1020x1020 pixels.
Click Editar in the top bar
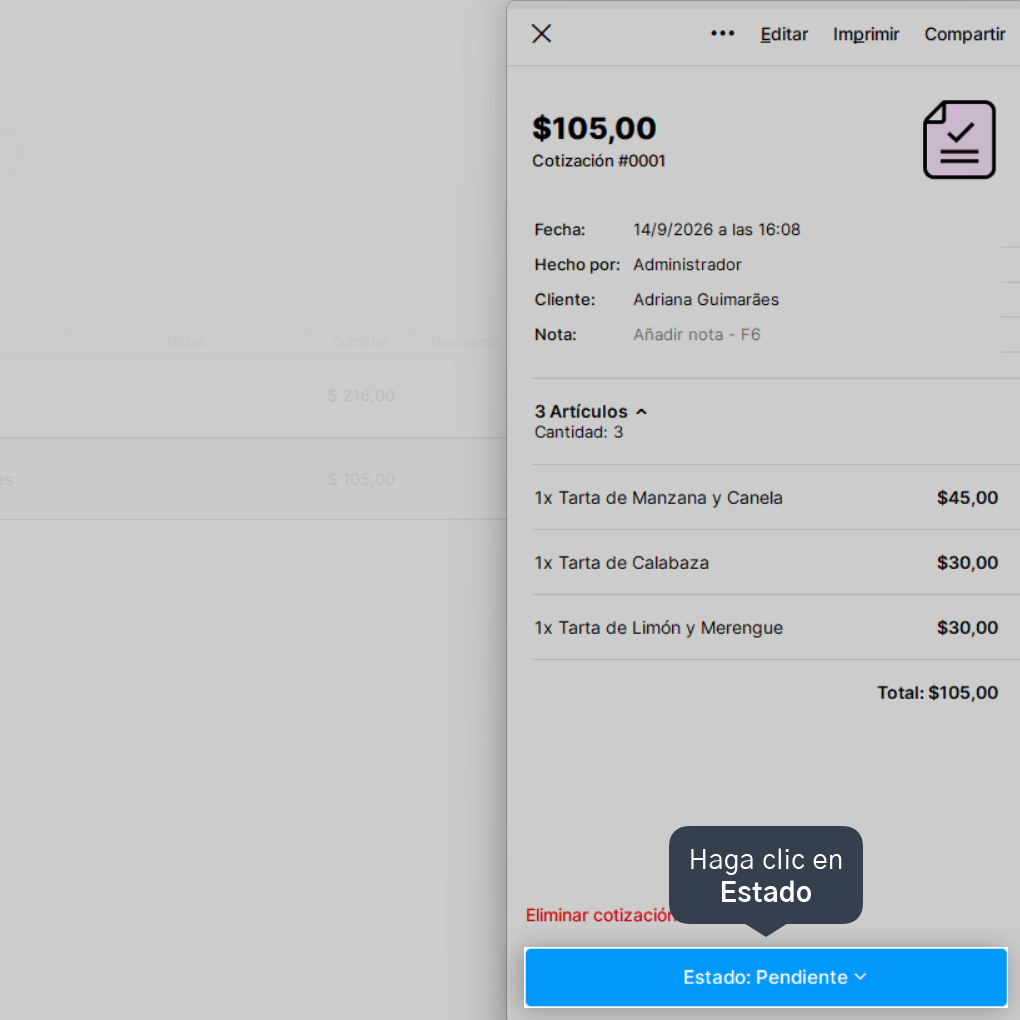[x=784, y=34]
